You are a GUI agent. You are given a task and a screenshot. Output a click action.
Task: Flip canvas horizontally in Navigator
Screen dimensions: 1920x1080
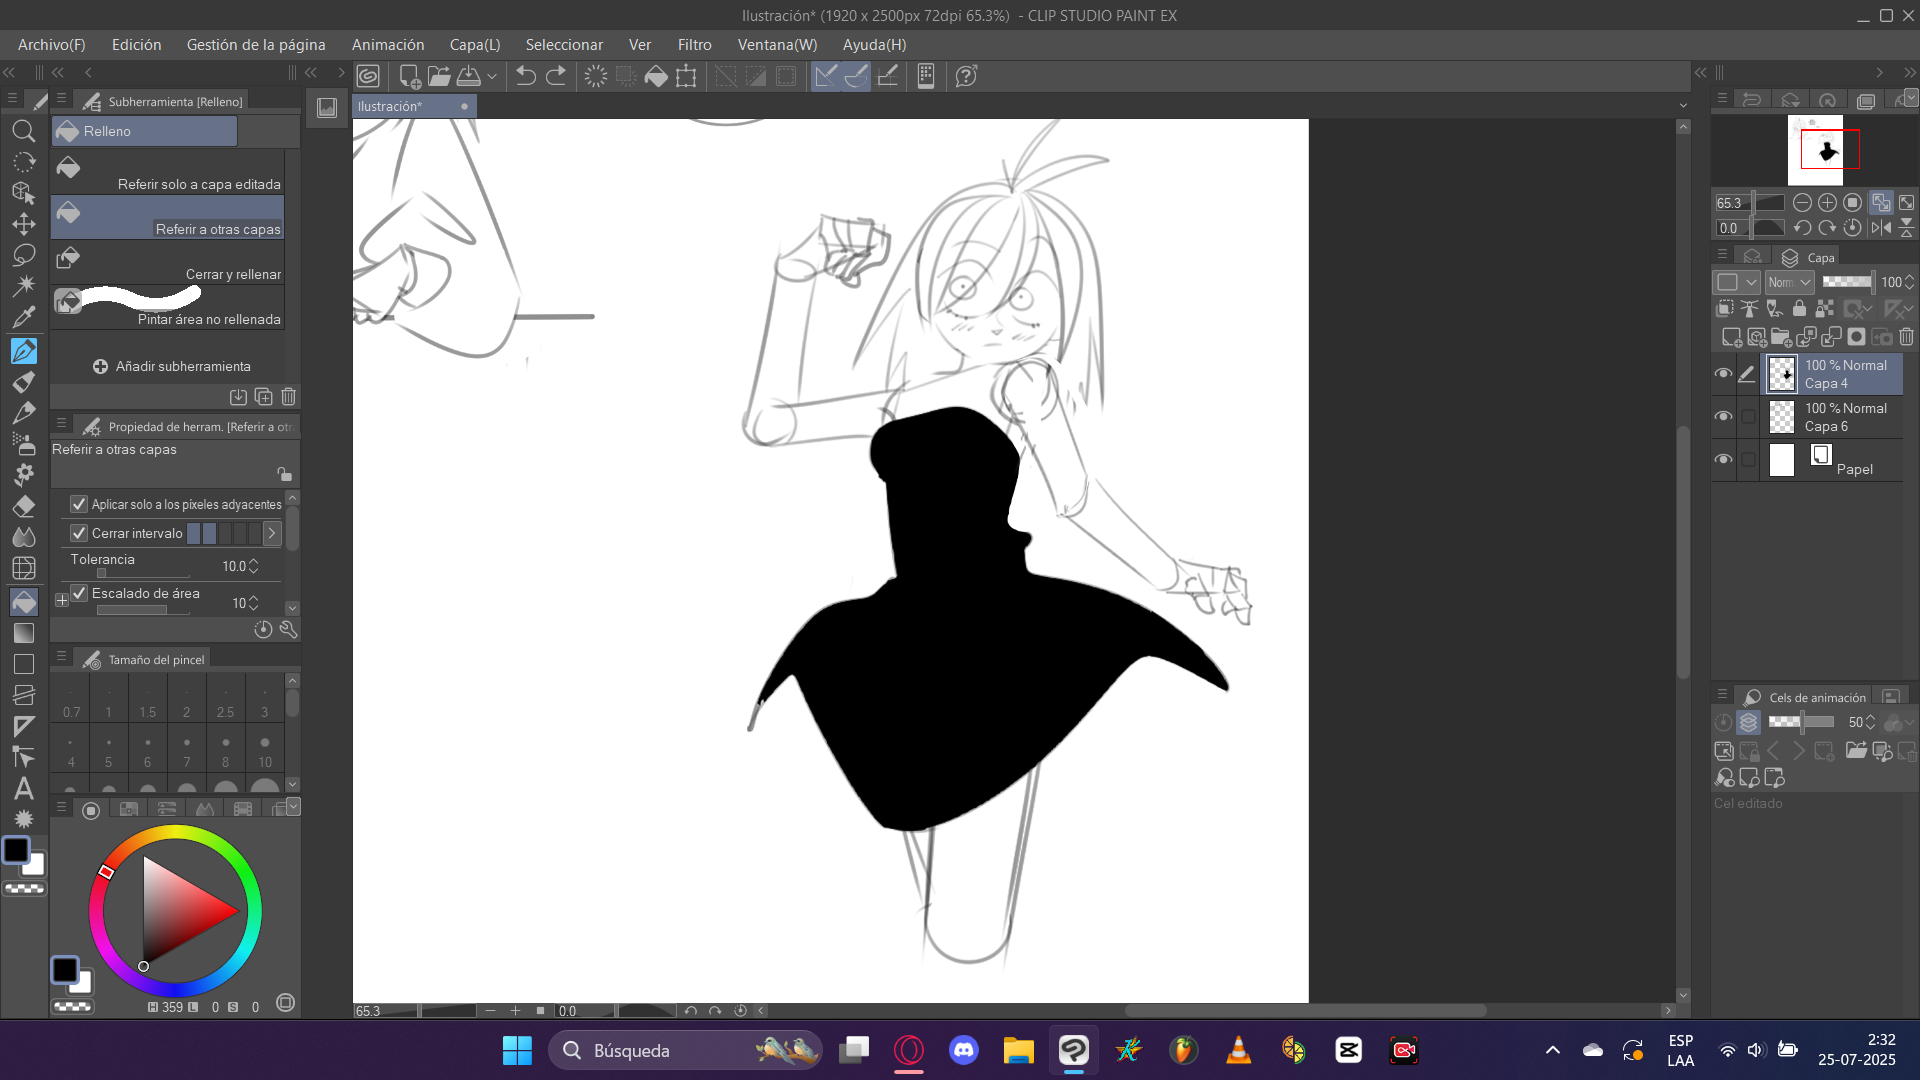1881,228
